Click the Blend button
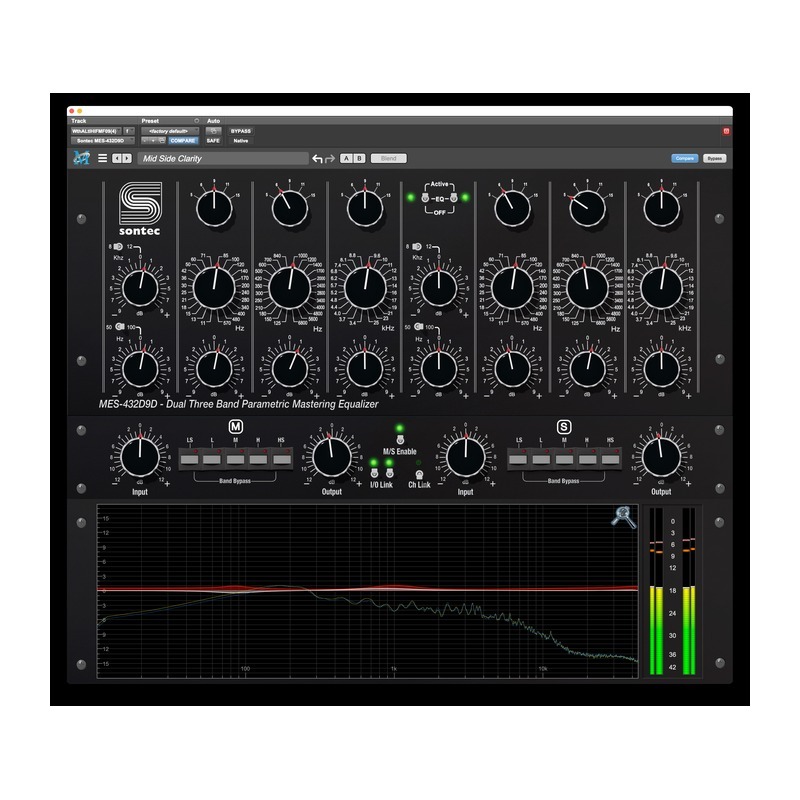800x800 pixels. tap(388, 159)
